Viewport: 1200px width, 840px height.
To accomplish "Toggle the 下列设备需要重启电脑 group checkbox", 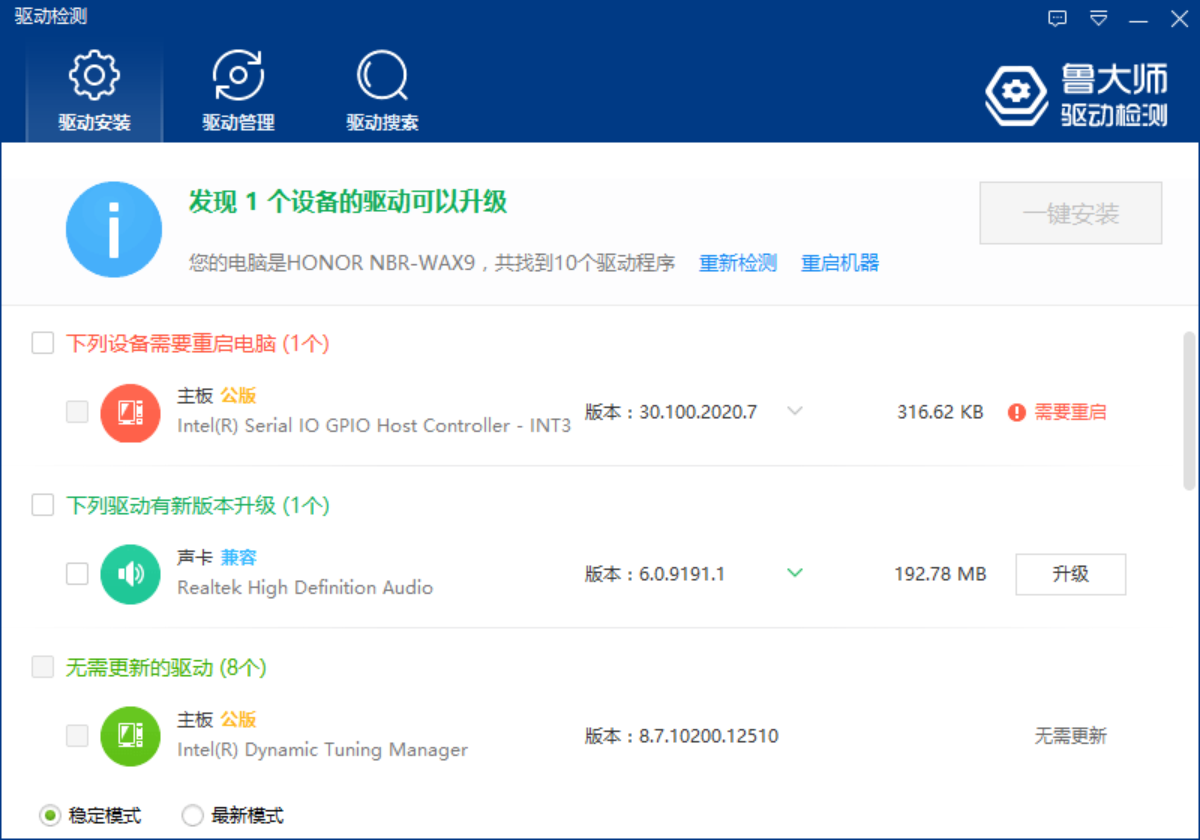I will (x=42, y=343).
